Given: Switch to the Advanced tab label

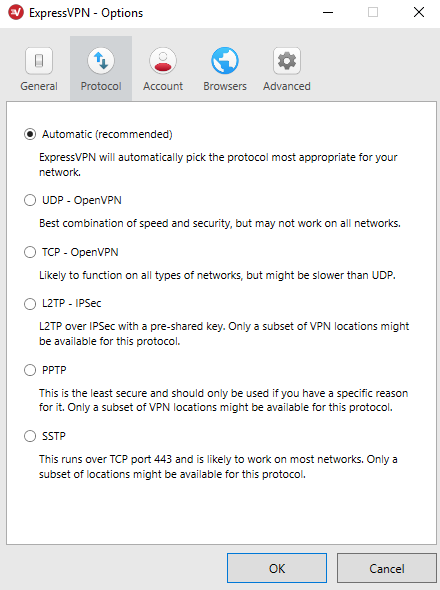Looking at the screenshot, I should coord(287,86).
